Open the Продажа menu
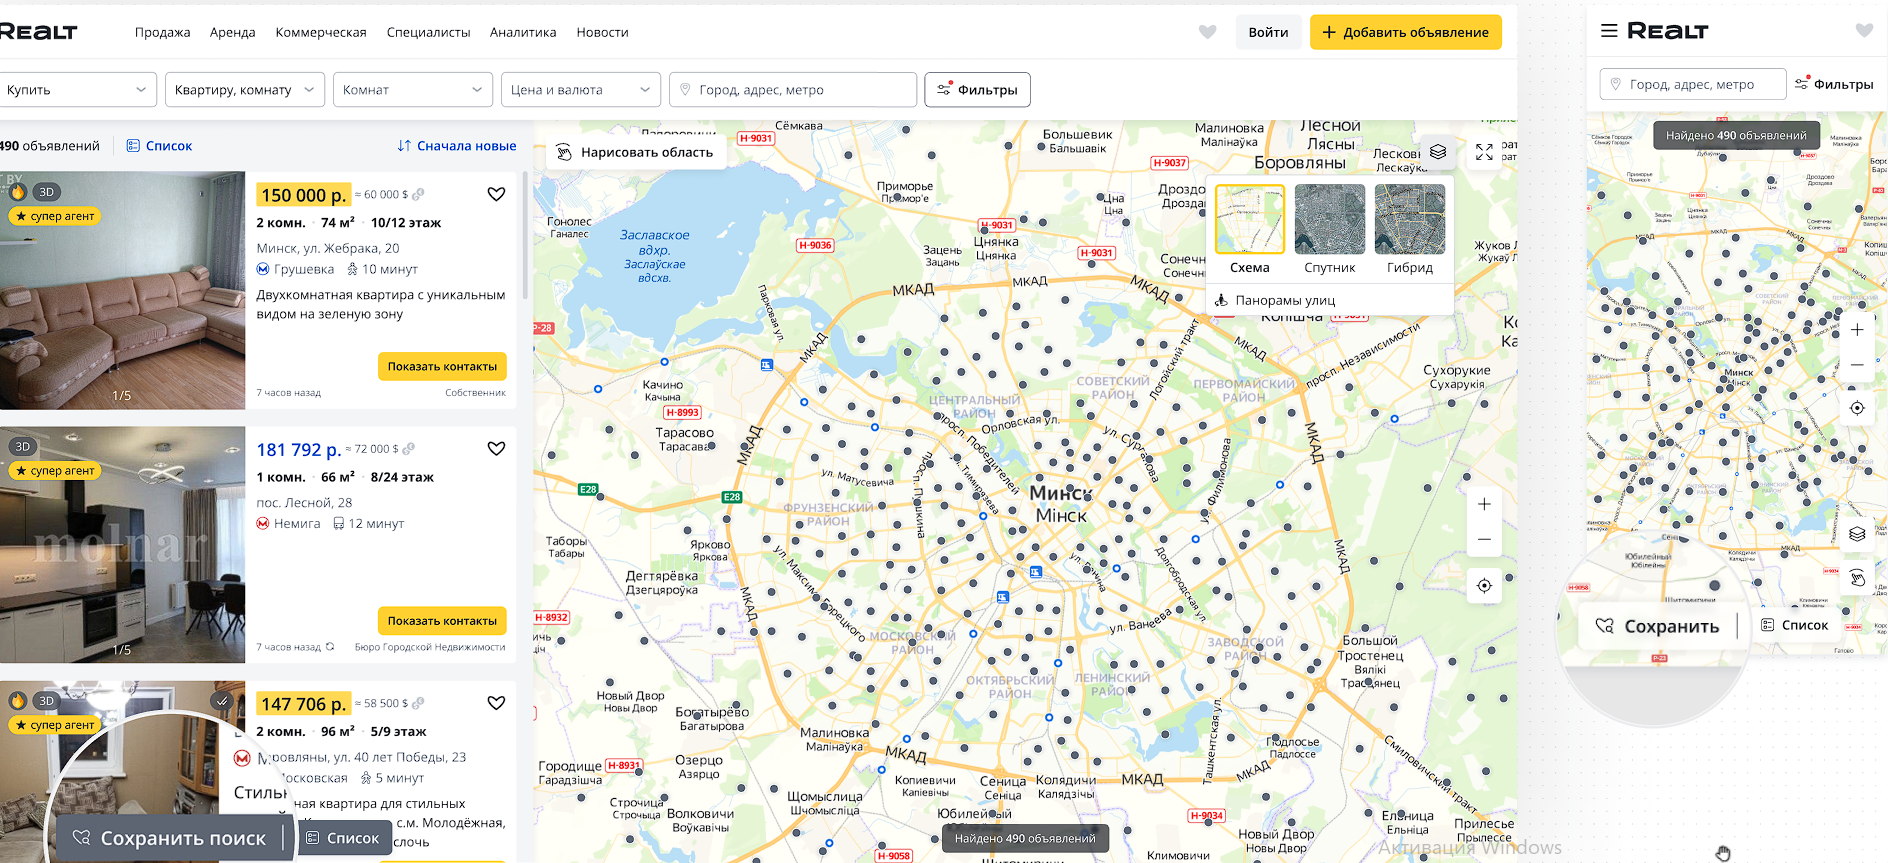This screenshot has width=1888, height=863. click(162, 32)
